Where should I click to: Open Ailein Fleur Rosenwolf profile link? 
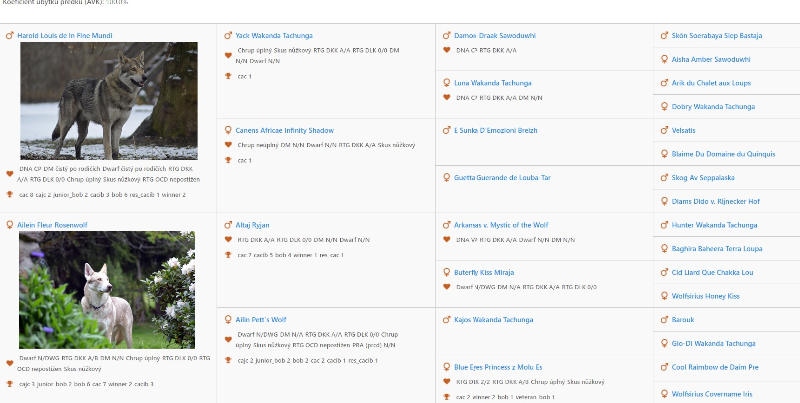click(52, 225)
